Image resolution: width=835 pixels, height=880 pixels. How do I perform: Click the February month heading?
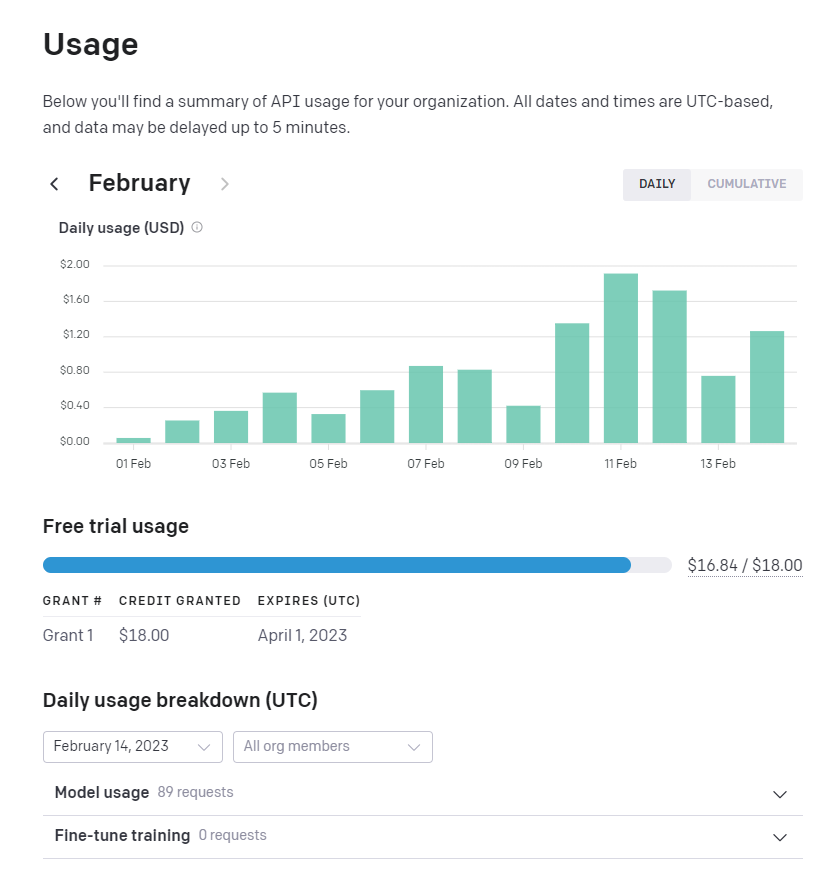tap(139, 183)
